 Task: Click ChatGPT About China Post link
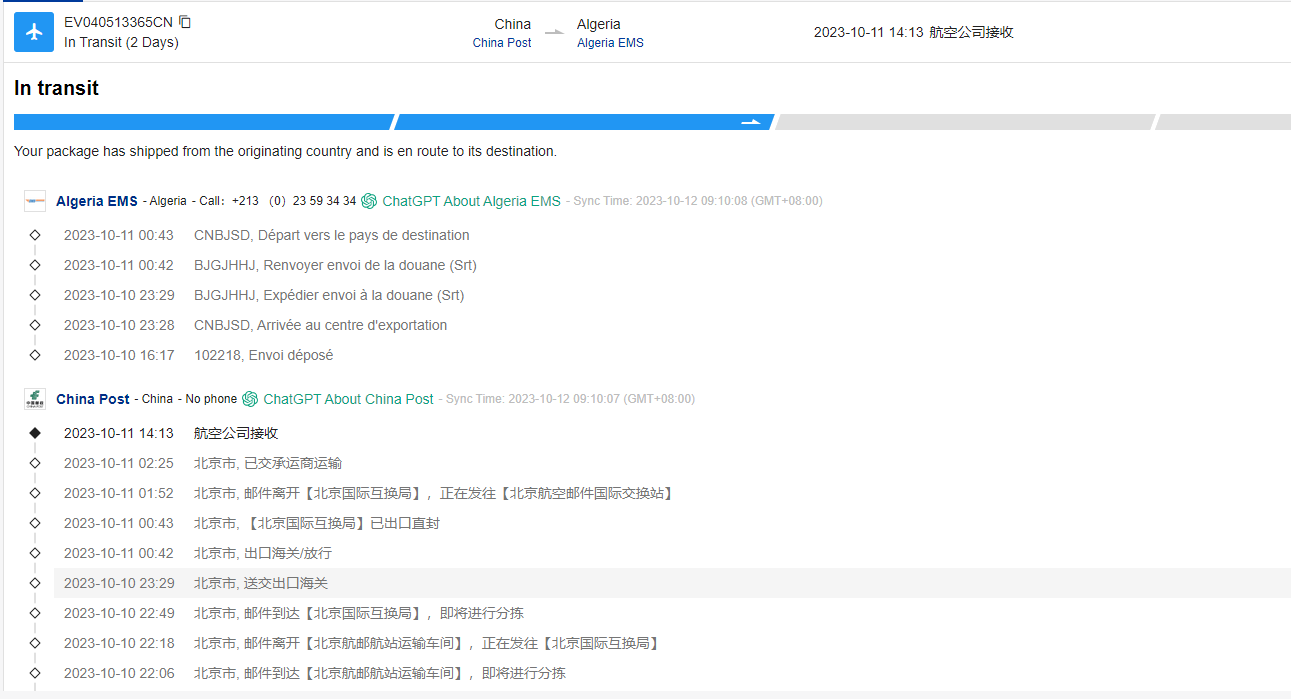click(348, 399)
